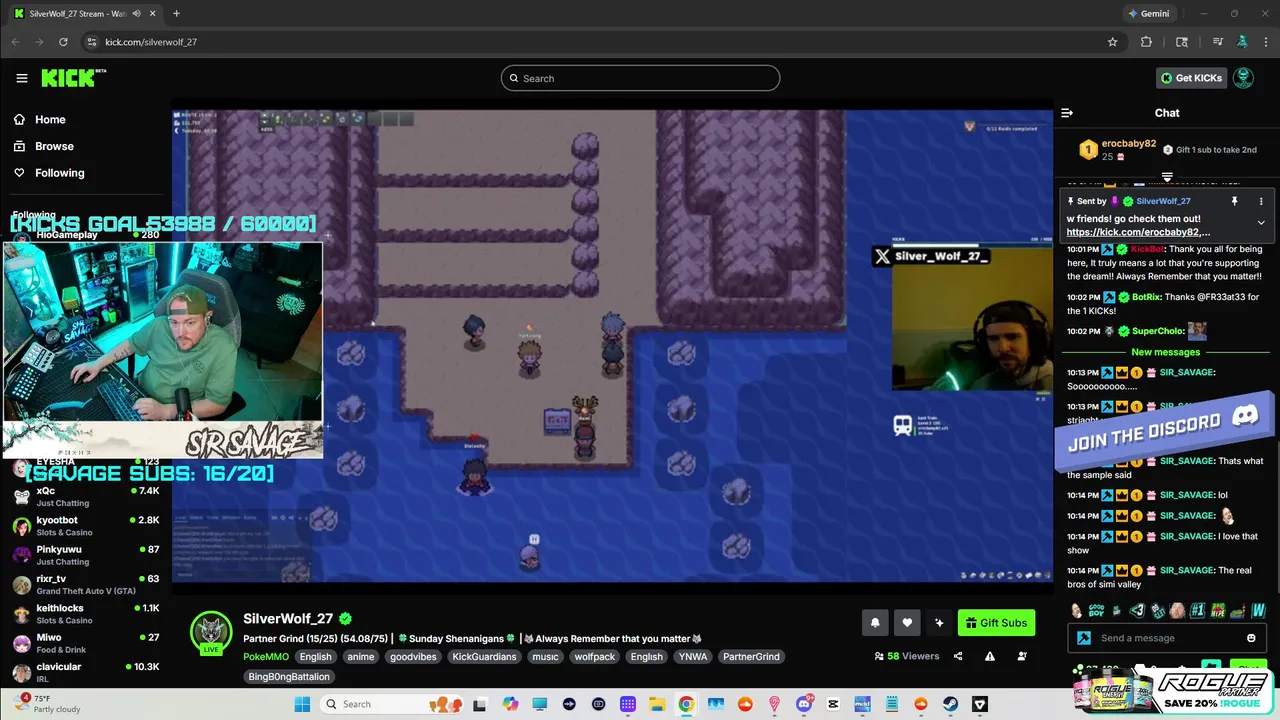The image size is (1280, 720).
Task: Click erocbaby82 top gifter name
Action: tap(1129, 143)
